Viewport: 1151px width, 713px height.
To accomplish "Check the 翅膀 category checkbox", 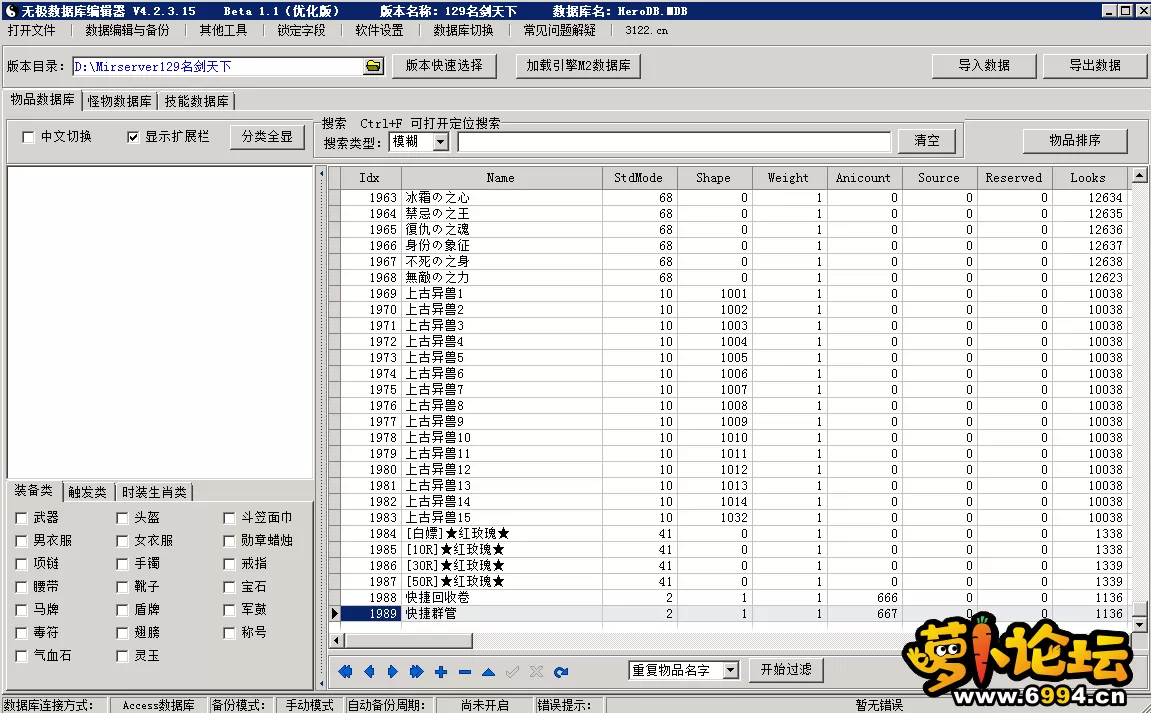I will click(x=122, y=633).
